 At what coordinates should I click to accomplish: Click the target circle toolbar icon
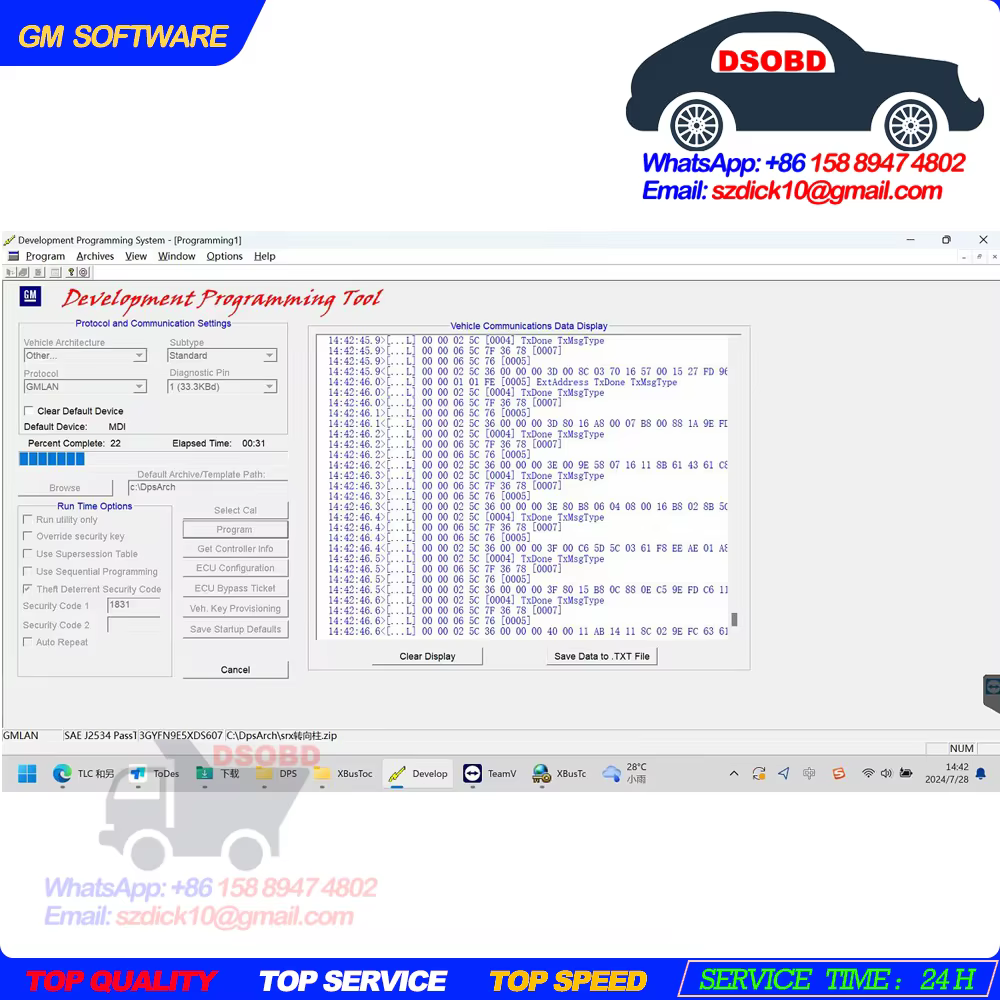click(x=84, y=272)
